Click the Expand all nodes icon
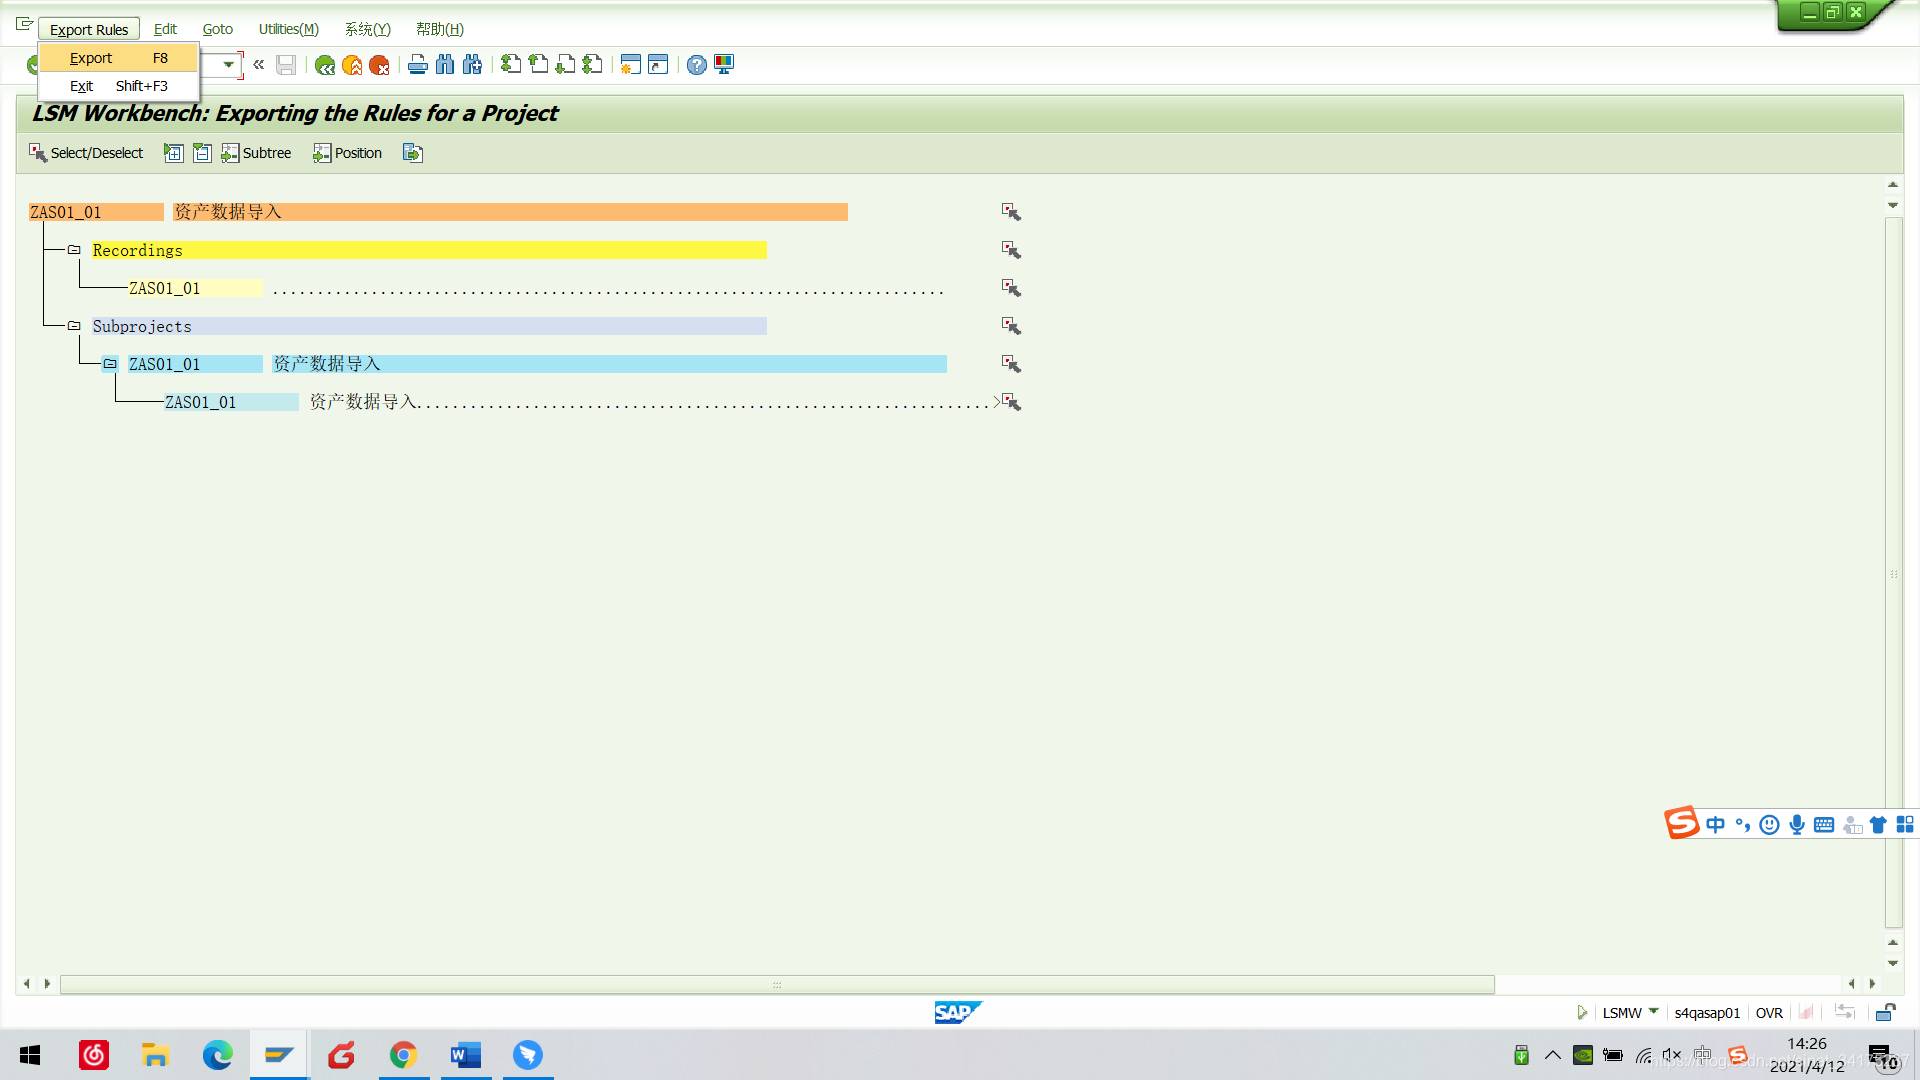The image size is (1920, 1080). [173, 153]
